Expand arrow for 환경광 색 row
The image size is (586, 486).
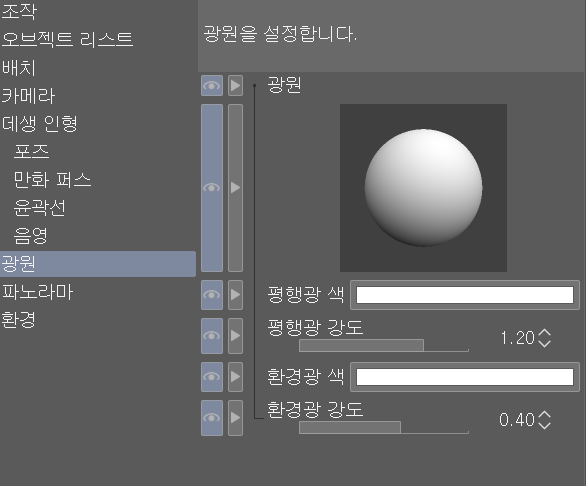[235, 376]
